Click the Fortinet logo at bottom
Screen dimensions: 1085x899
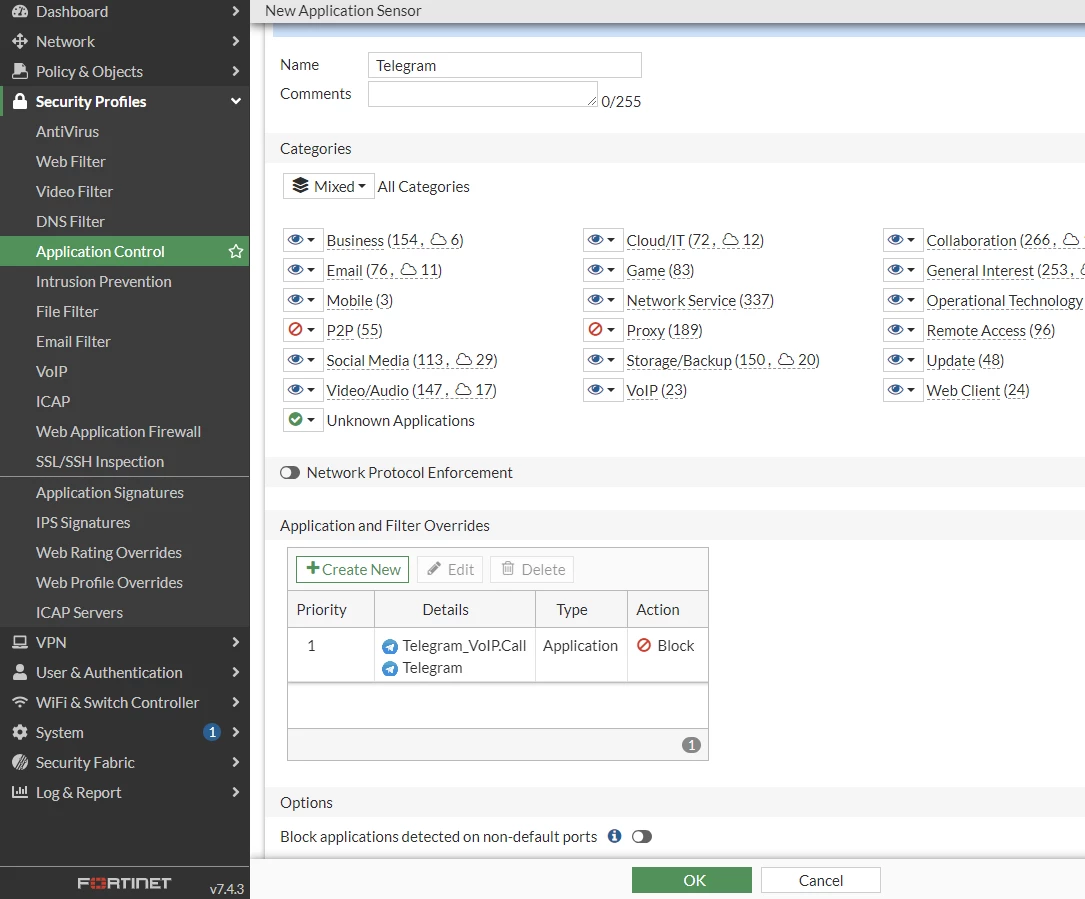124,883
